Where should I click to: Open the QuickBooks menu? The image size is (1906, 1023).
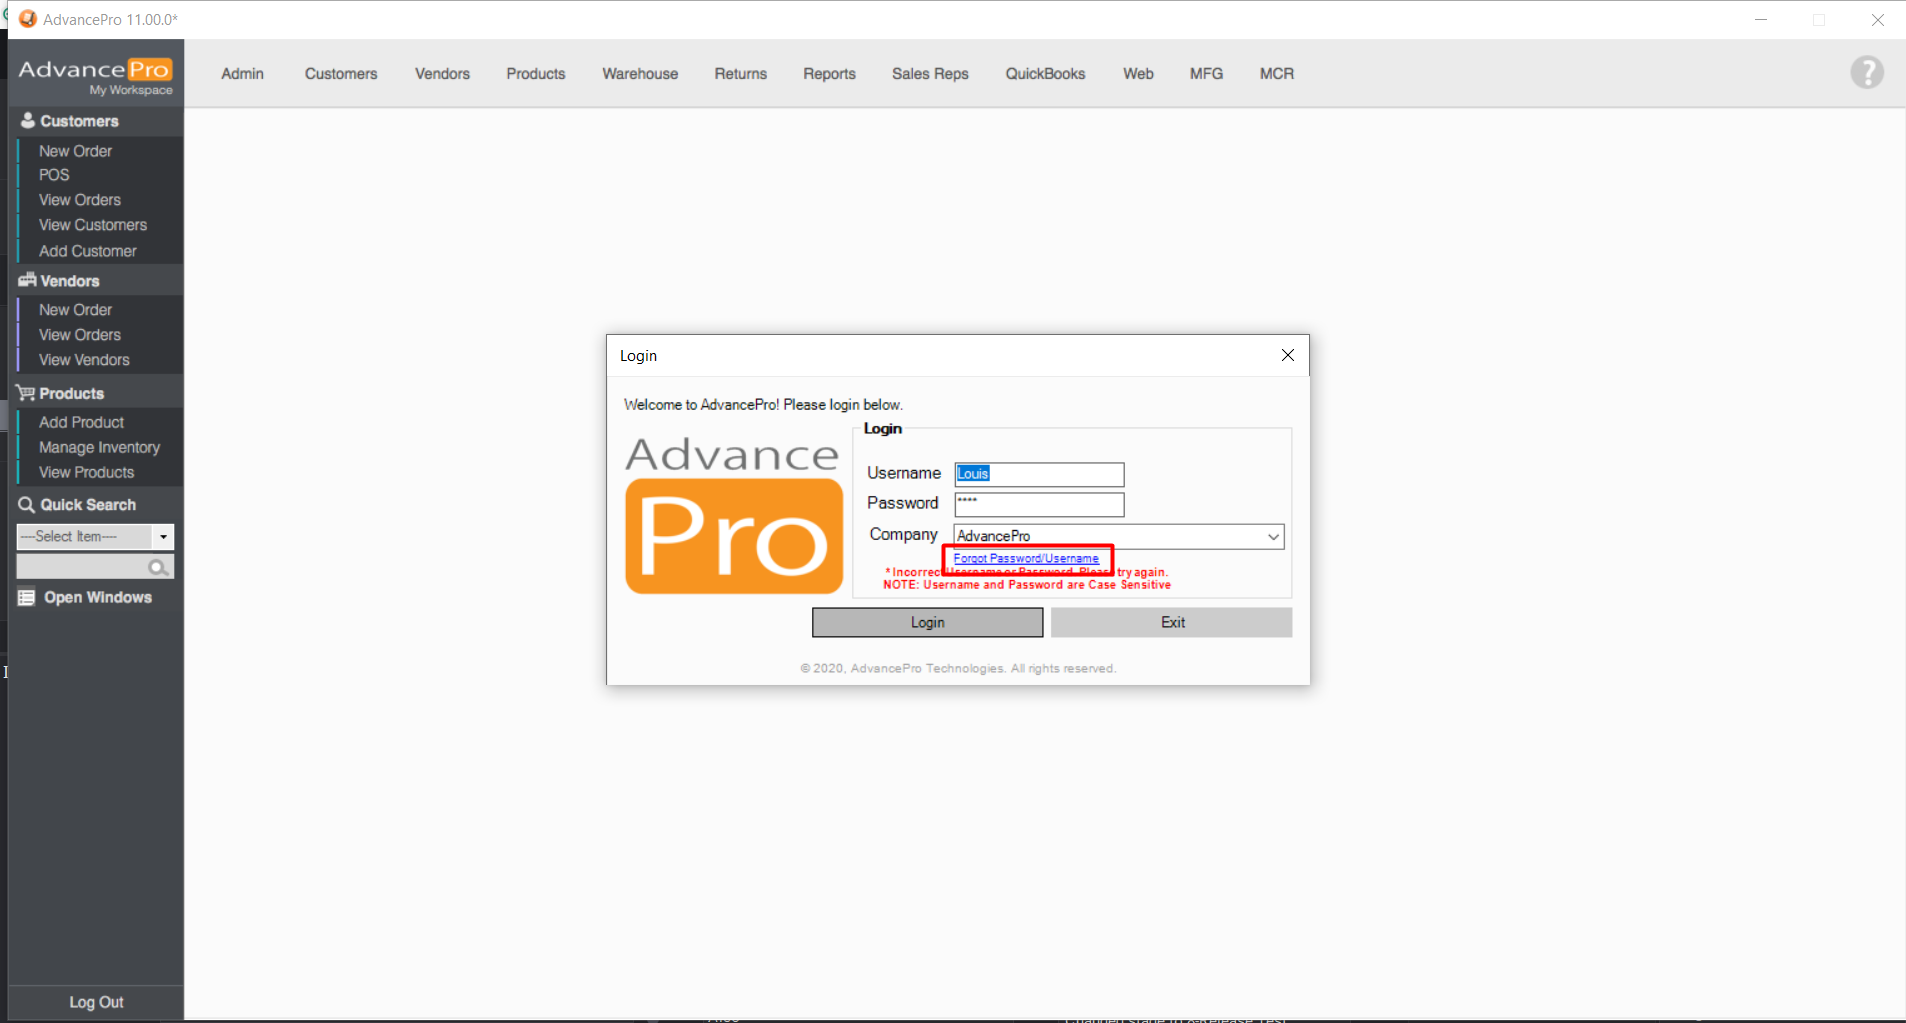point(1045,74)
